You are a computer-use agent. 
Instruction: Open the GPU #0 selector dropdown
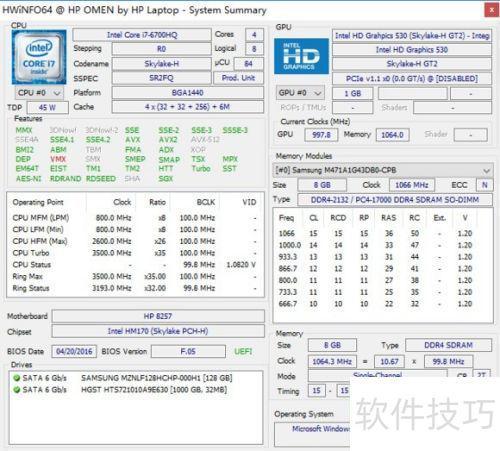pyautogui.click(x=300, y=93)
